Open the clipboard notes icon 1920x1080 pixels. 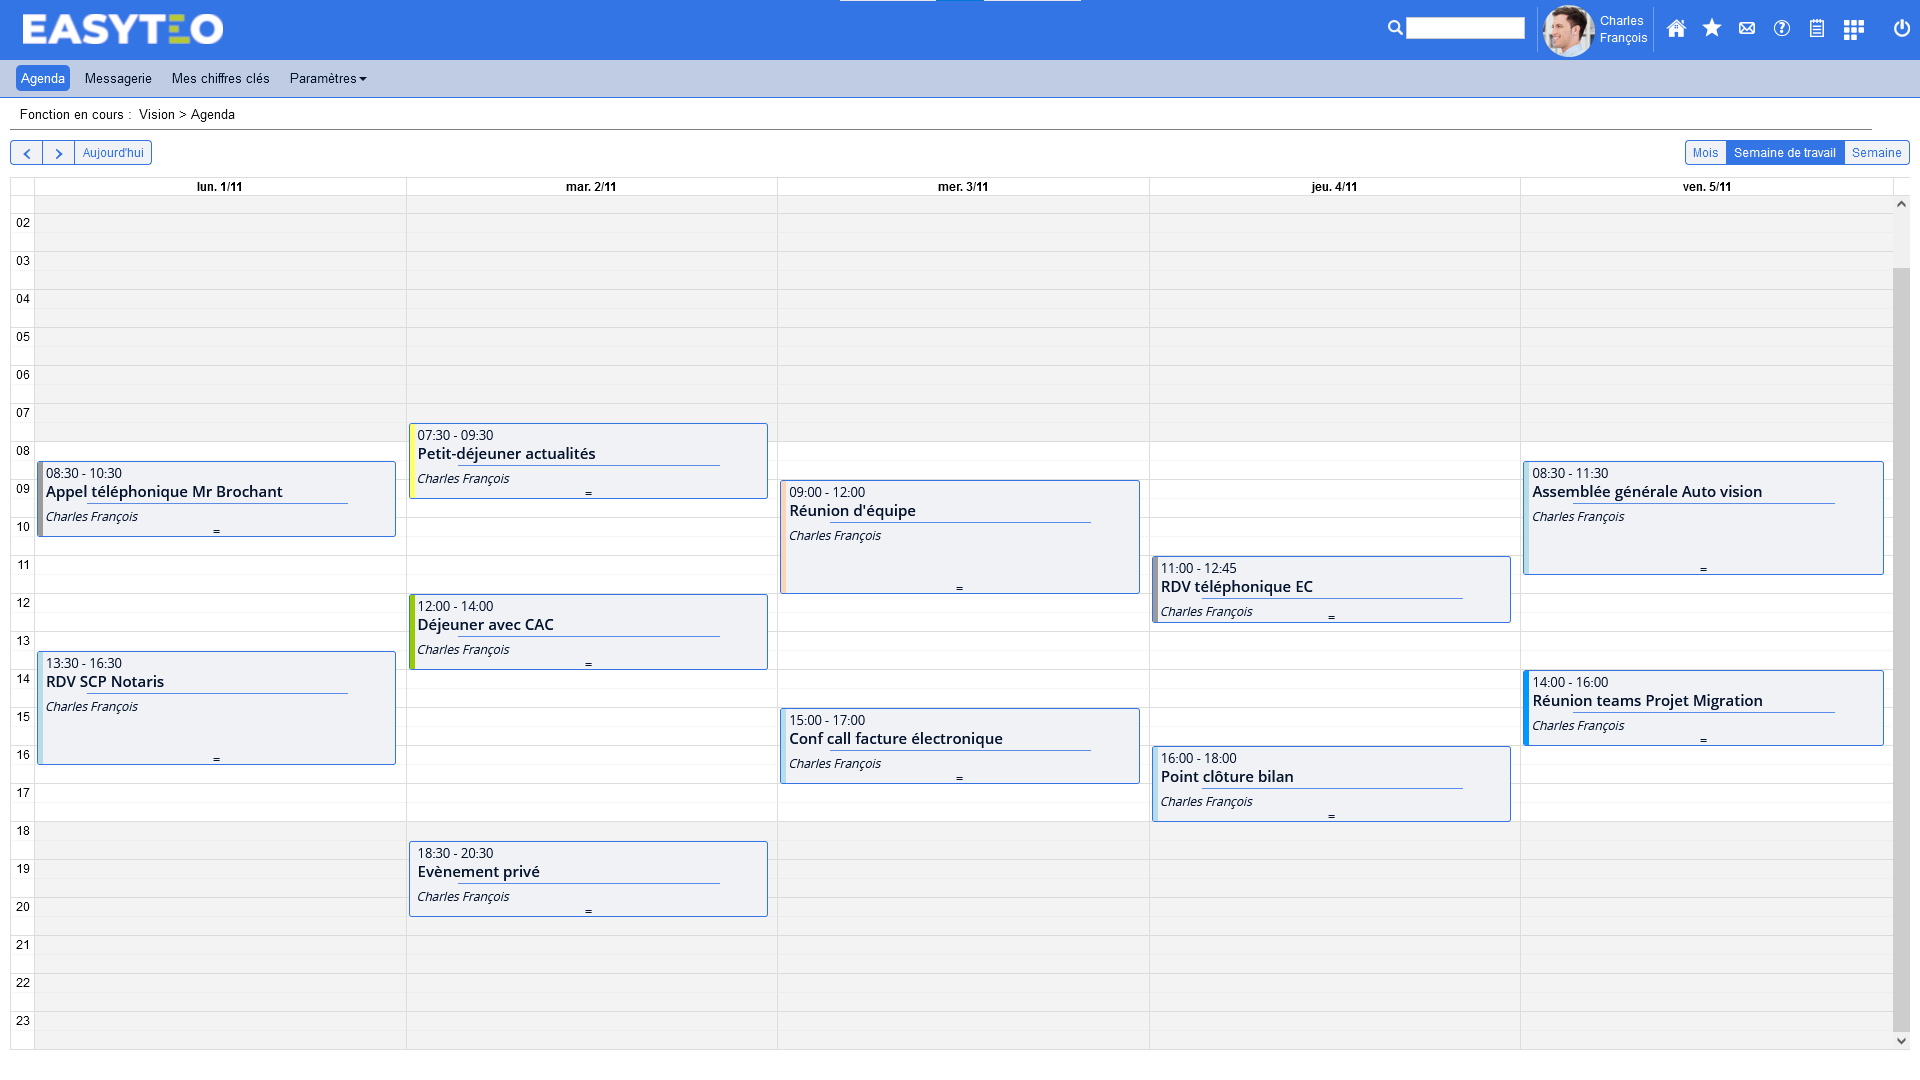tap(1817, 29)
